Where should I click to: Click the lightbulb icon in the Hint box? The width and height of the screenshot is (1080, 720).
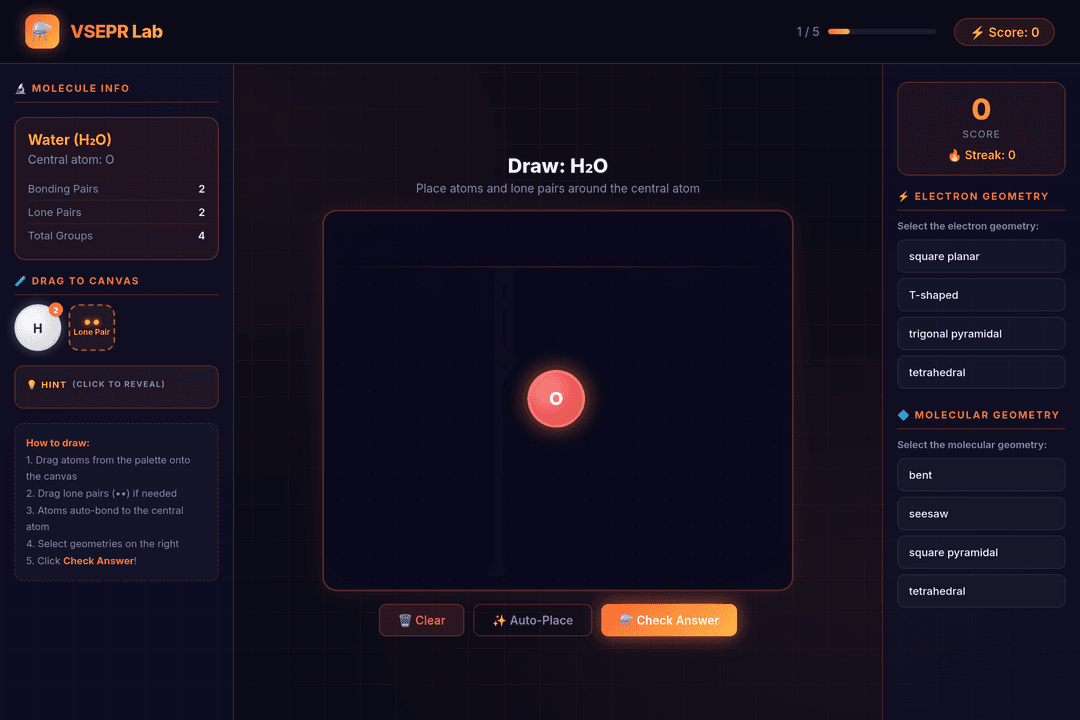[x=32, y=384]
